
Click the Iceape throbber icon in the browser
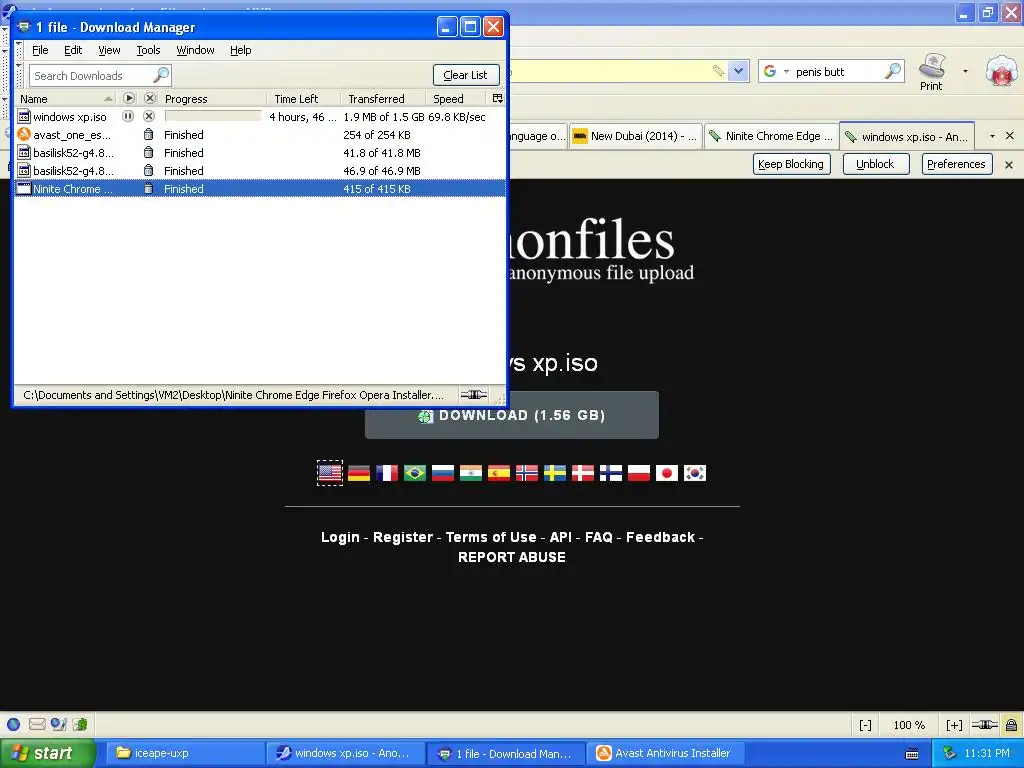1002,70
